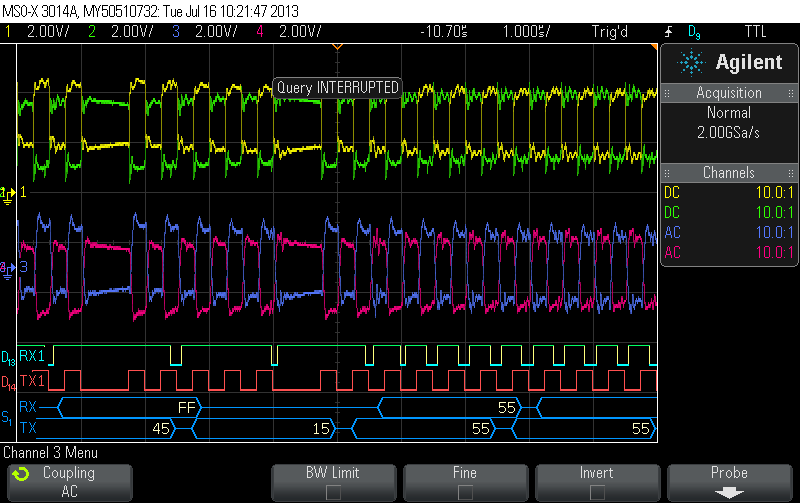The height and width of the screenshot is (503, 800).
Task: Click the TTL threshold label
Action: (x=756, y=32)
